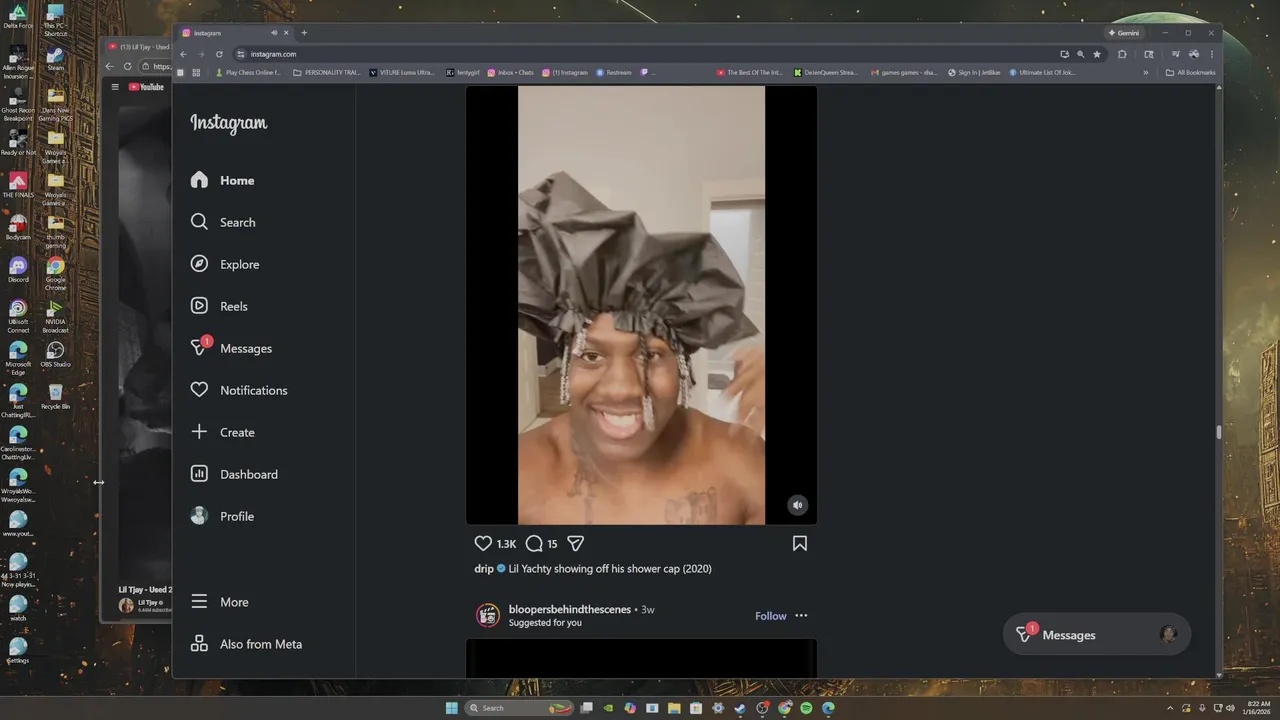Open The Best Of The Int... bookmark
Image resolution: width=1280 pixels, height=720 pixels.
(x=750, y=72)
